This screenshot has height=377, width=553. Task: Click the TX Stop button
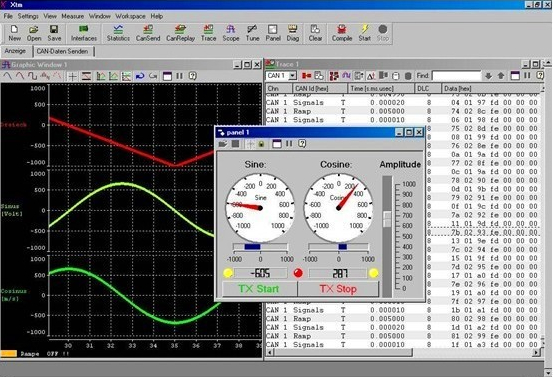point(338,289)
